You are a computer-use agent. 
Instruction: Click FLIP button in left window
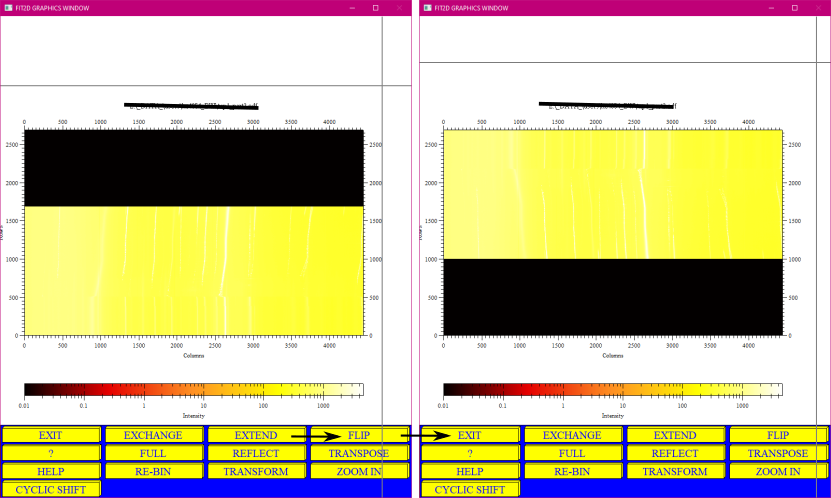pos(359,435)
